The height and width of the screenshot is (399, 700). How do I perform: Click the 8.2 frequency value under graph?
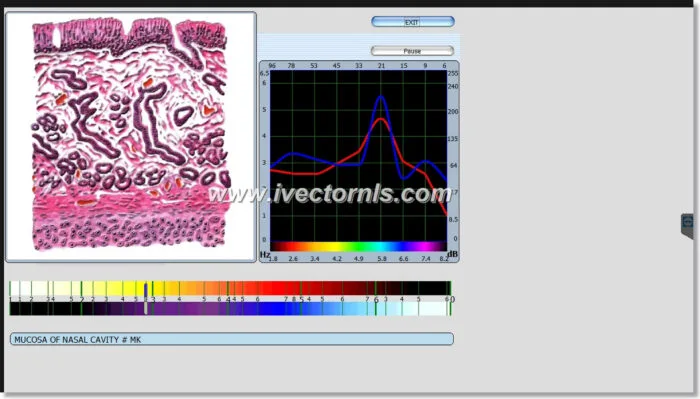tap(443, 259)
